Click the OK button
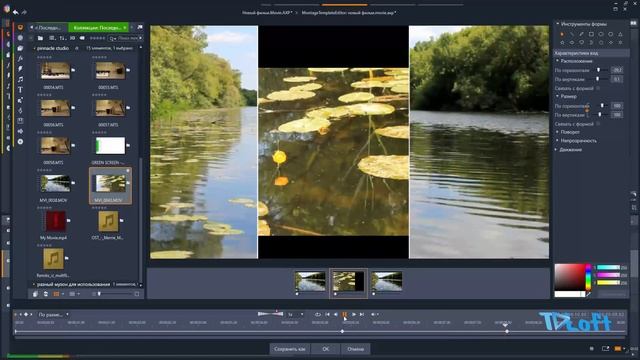This screenshot has width=640, height=360. click(325, 349)
